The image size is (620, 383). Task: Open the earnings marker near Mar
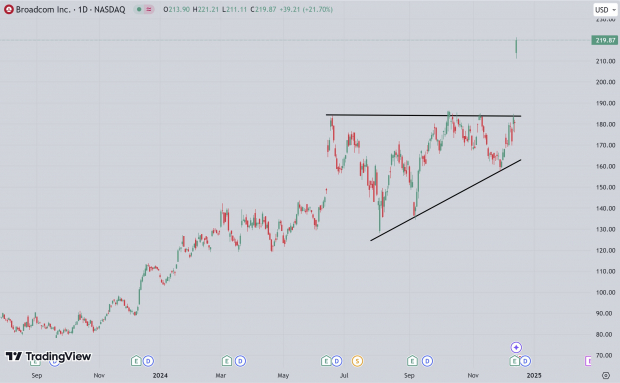(227, 361)
